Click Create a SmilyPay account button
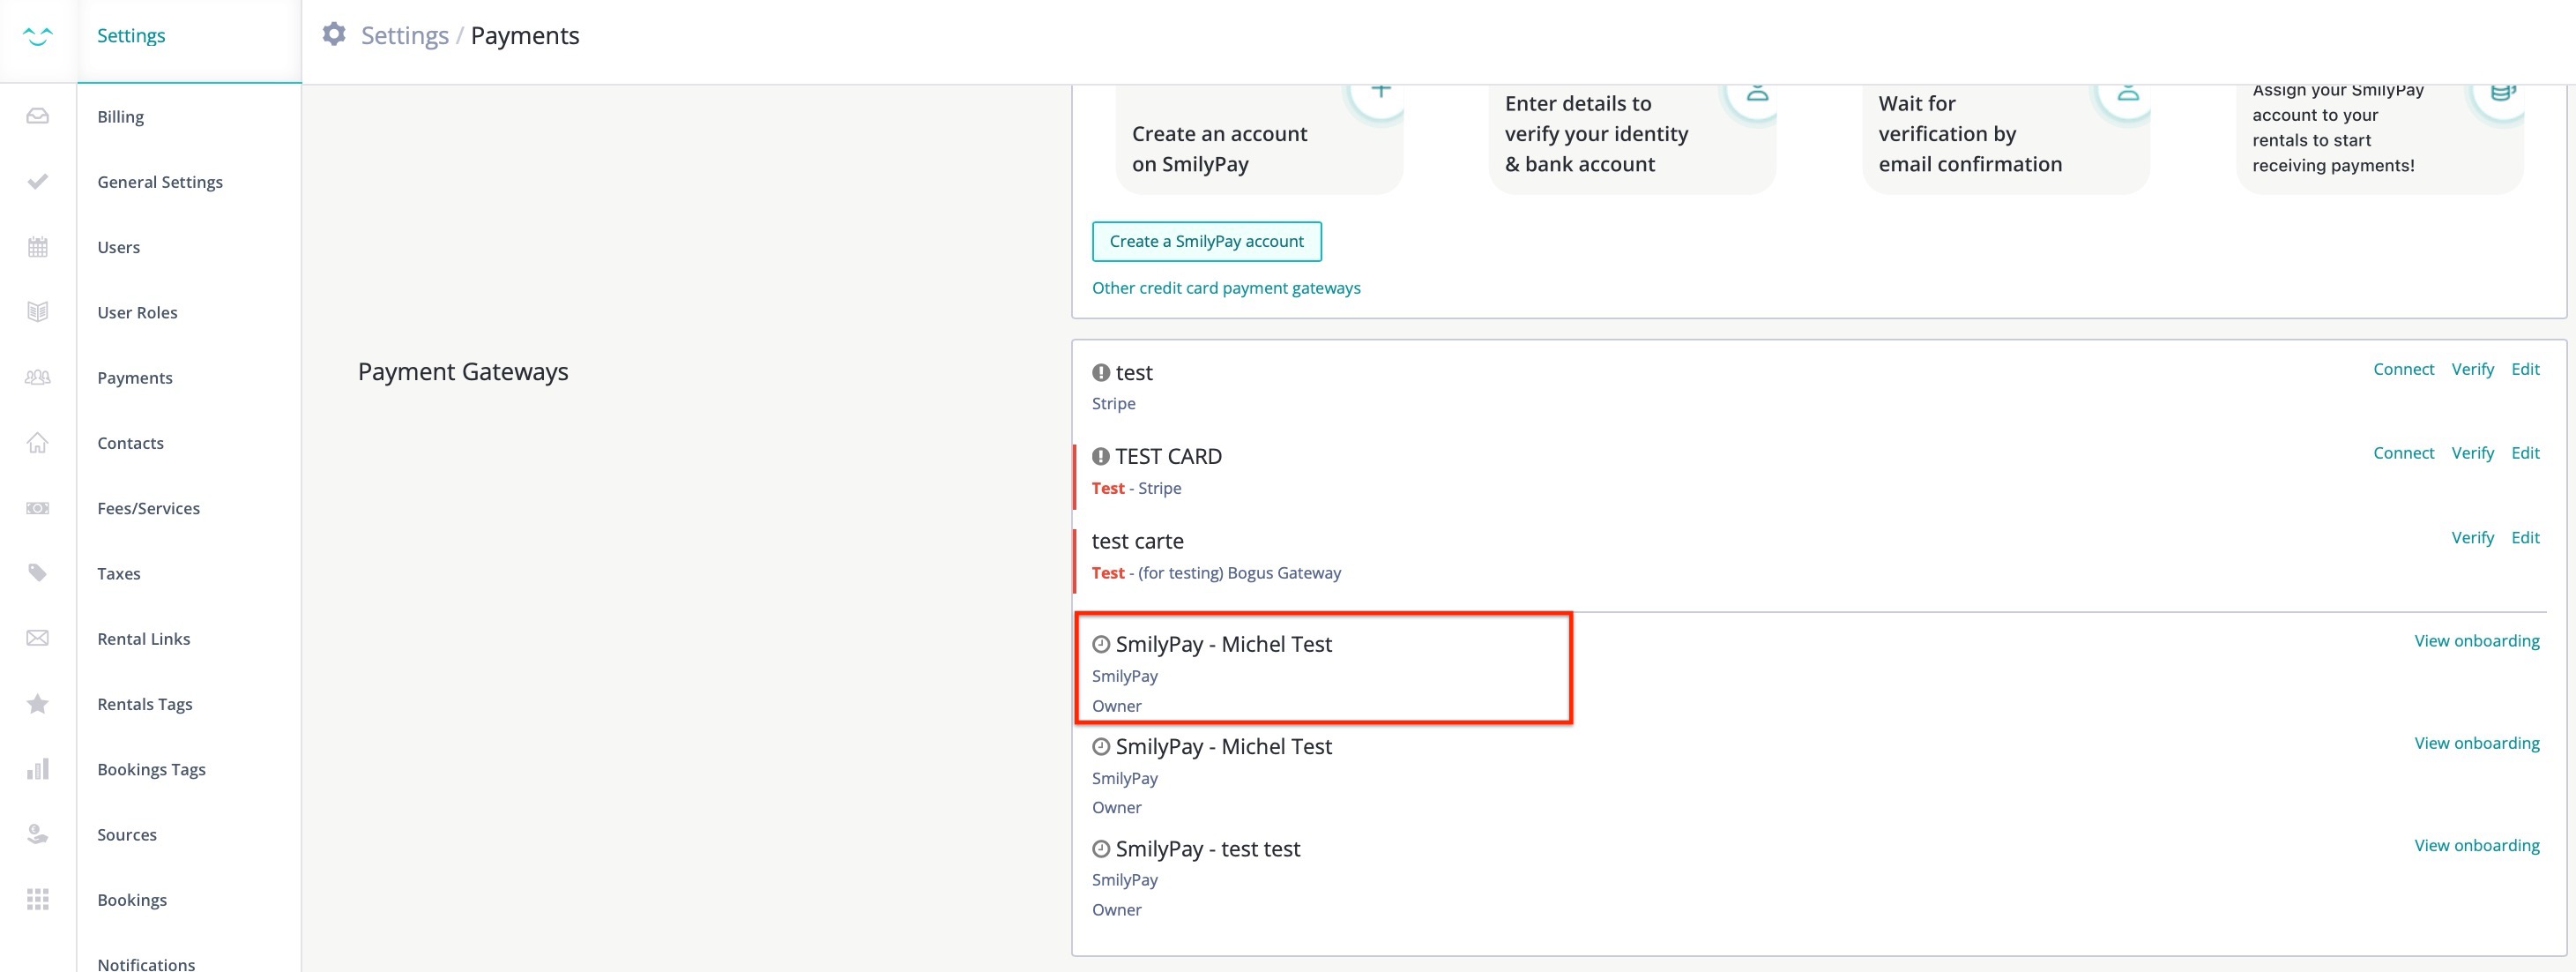The width and height of the screenshot is (2576, 972). 1206,241
